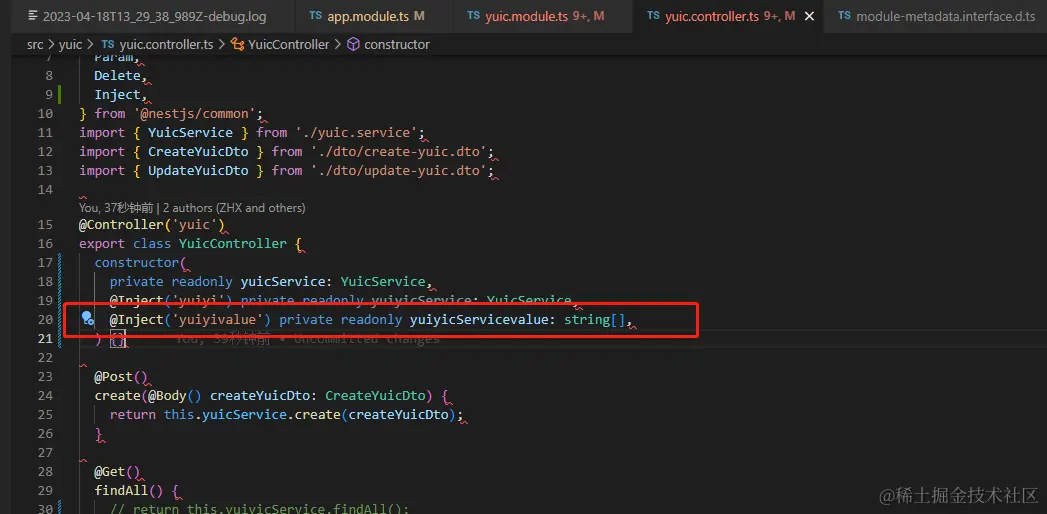Close the yuic.controller.ts tab
This screenshot has height=514, width=1047.
[809, 16]
